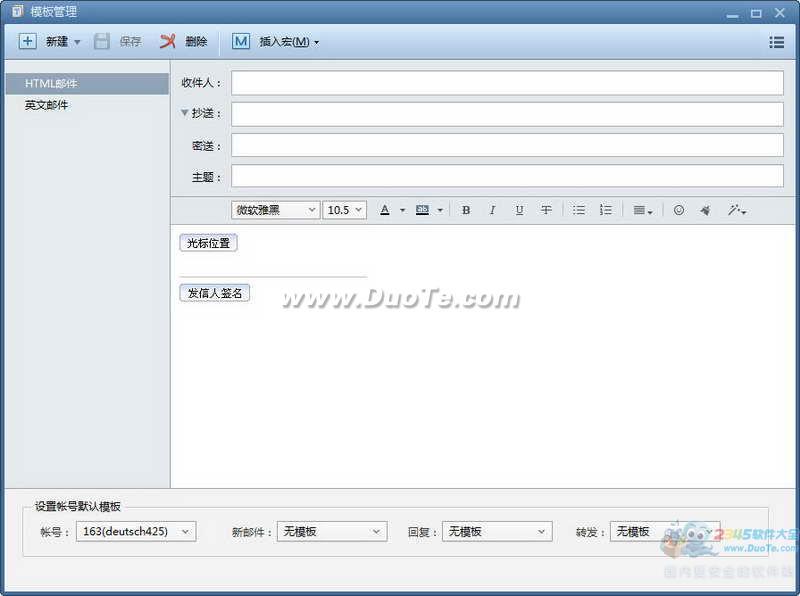Screen dimensions: 800x596
Task: Click the 发信人签名 placeholder button
Action: pos(214,293)
